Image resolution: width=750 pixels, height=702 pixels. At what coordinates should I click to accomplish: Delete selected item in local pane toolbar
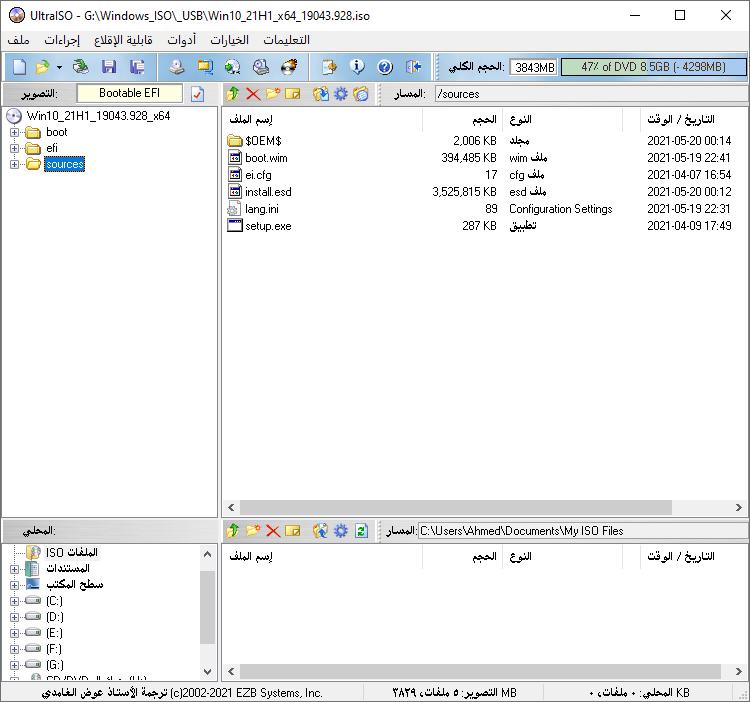[273, 530]
